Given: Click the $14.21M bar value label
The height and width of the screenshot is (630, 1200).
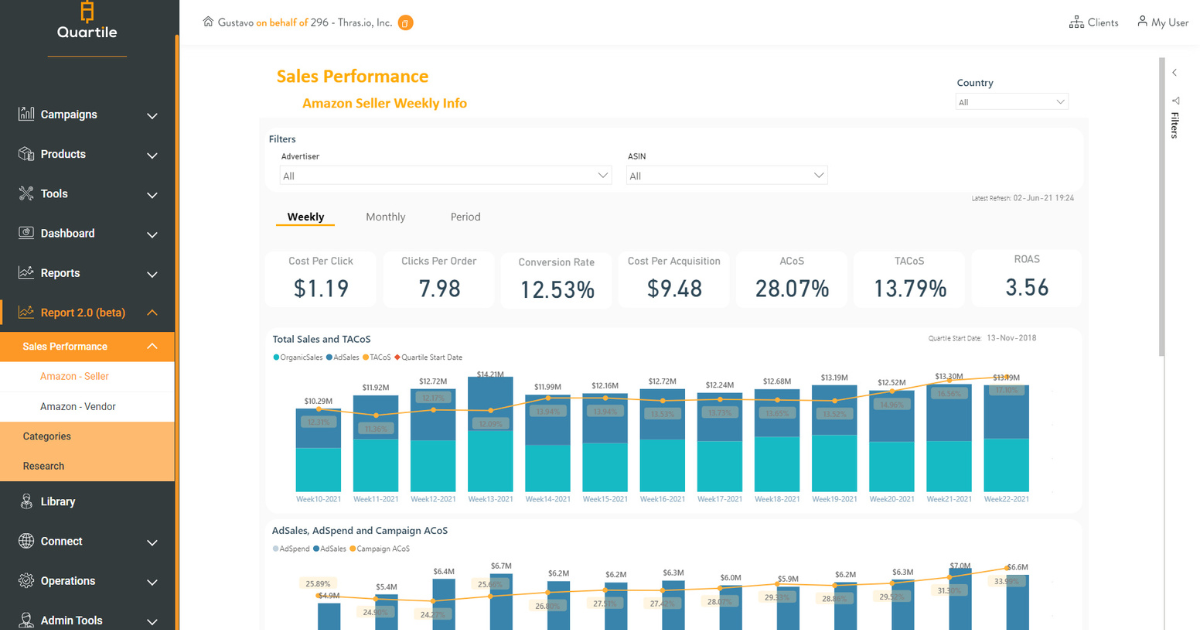Looking at the screenshot, I should point(490,374).
